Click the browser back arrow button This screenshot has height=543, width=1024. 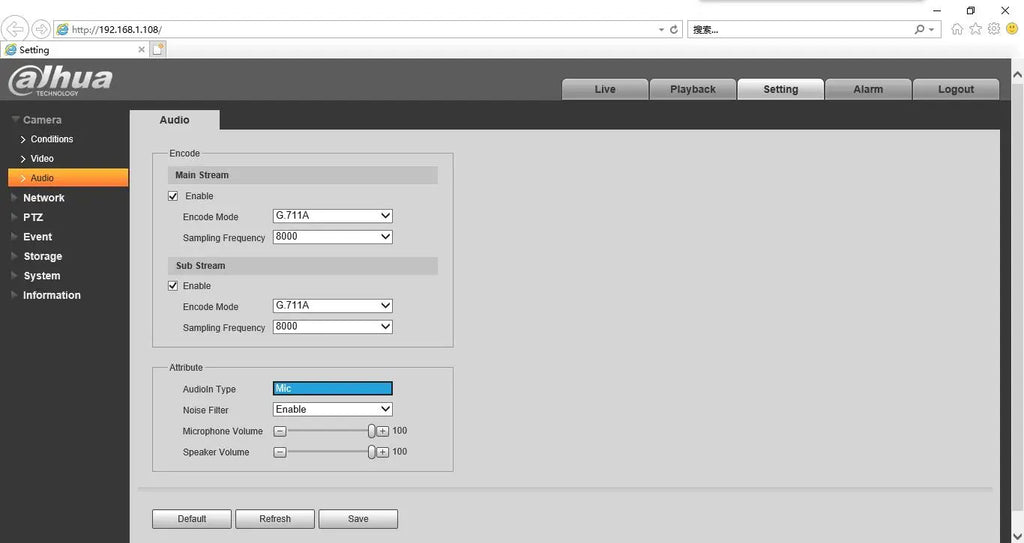(x=16, y=29)
